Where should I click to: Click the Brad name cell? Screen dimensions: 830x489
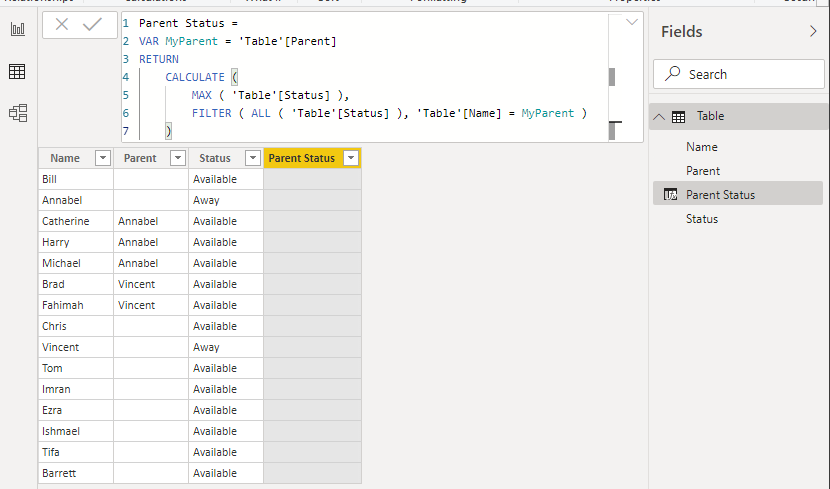click(x=76, y=284)
